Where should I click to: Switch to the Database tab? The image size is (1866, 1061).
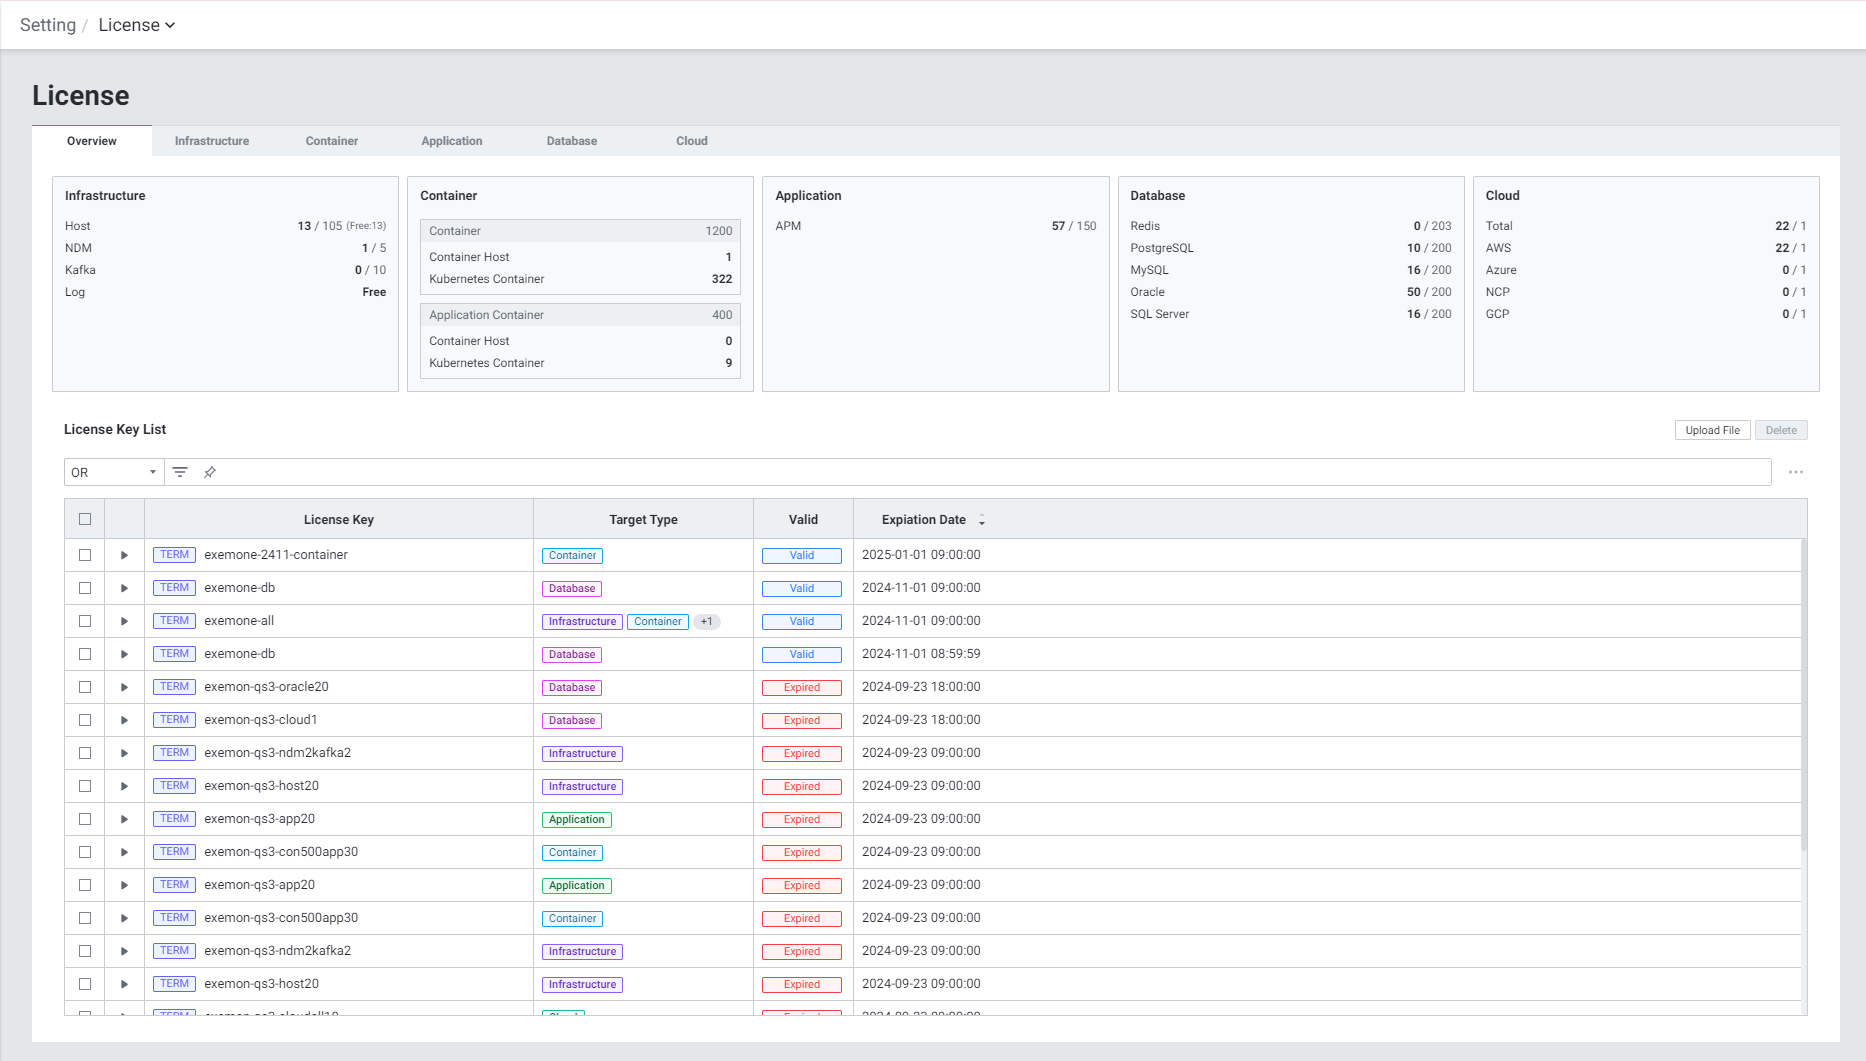click(571, 141)
